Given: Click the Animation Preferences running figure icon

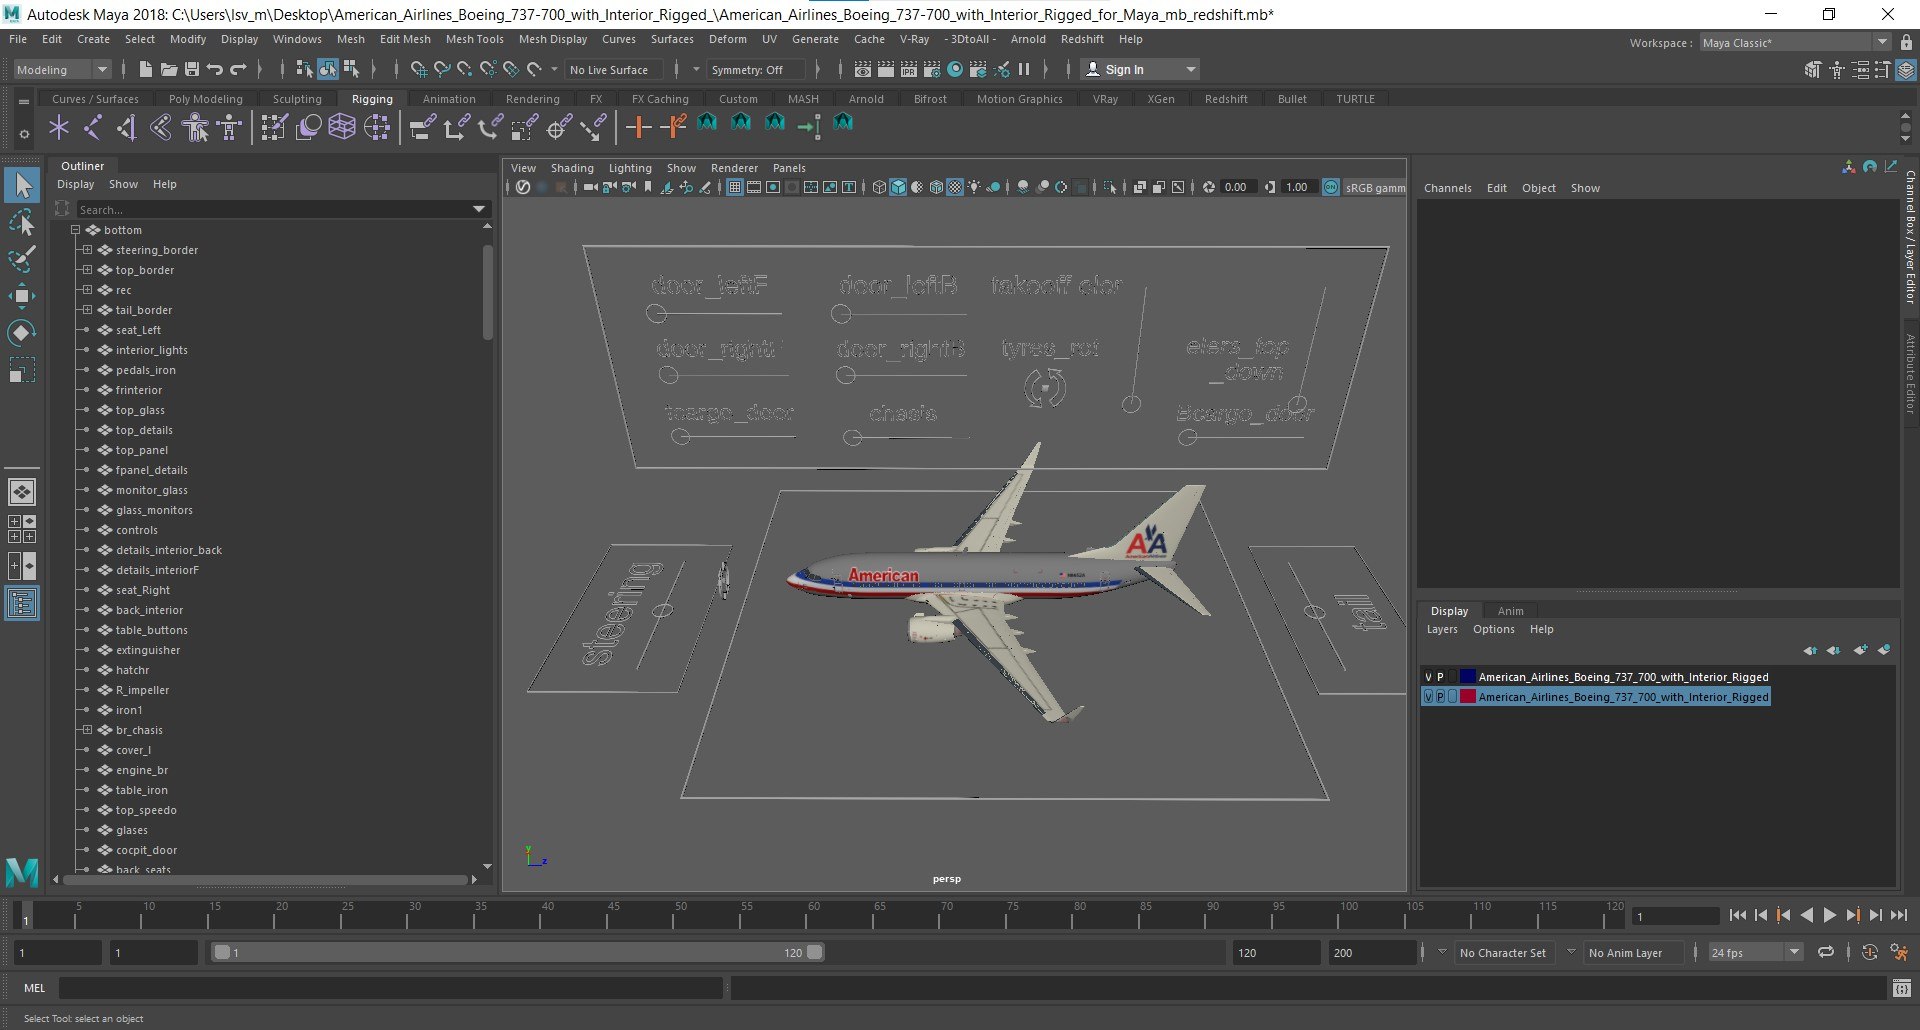Looking at the screenshot, I should tap(1899, 953).
